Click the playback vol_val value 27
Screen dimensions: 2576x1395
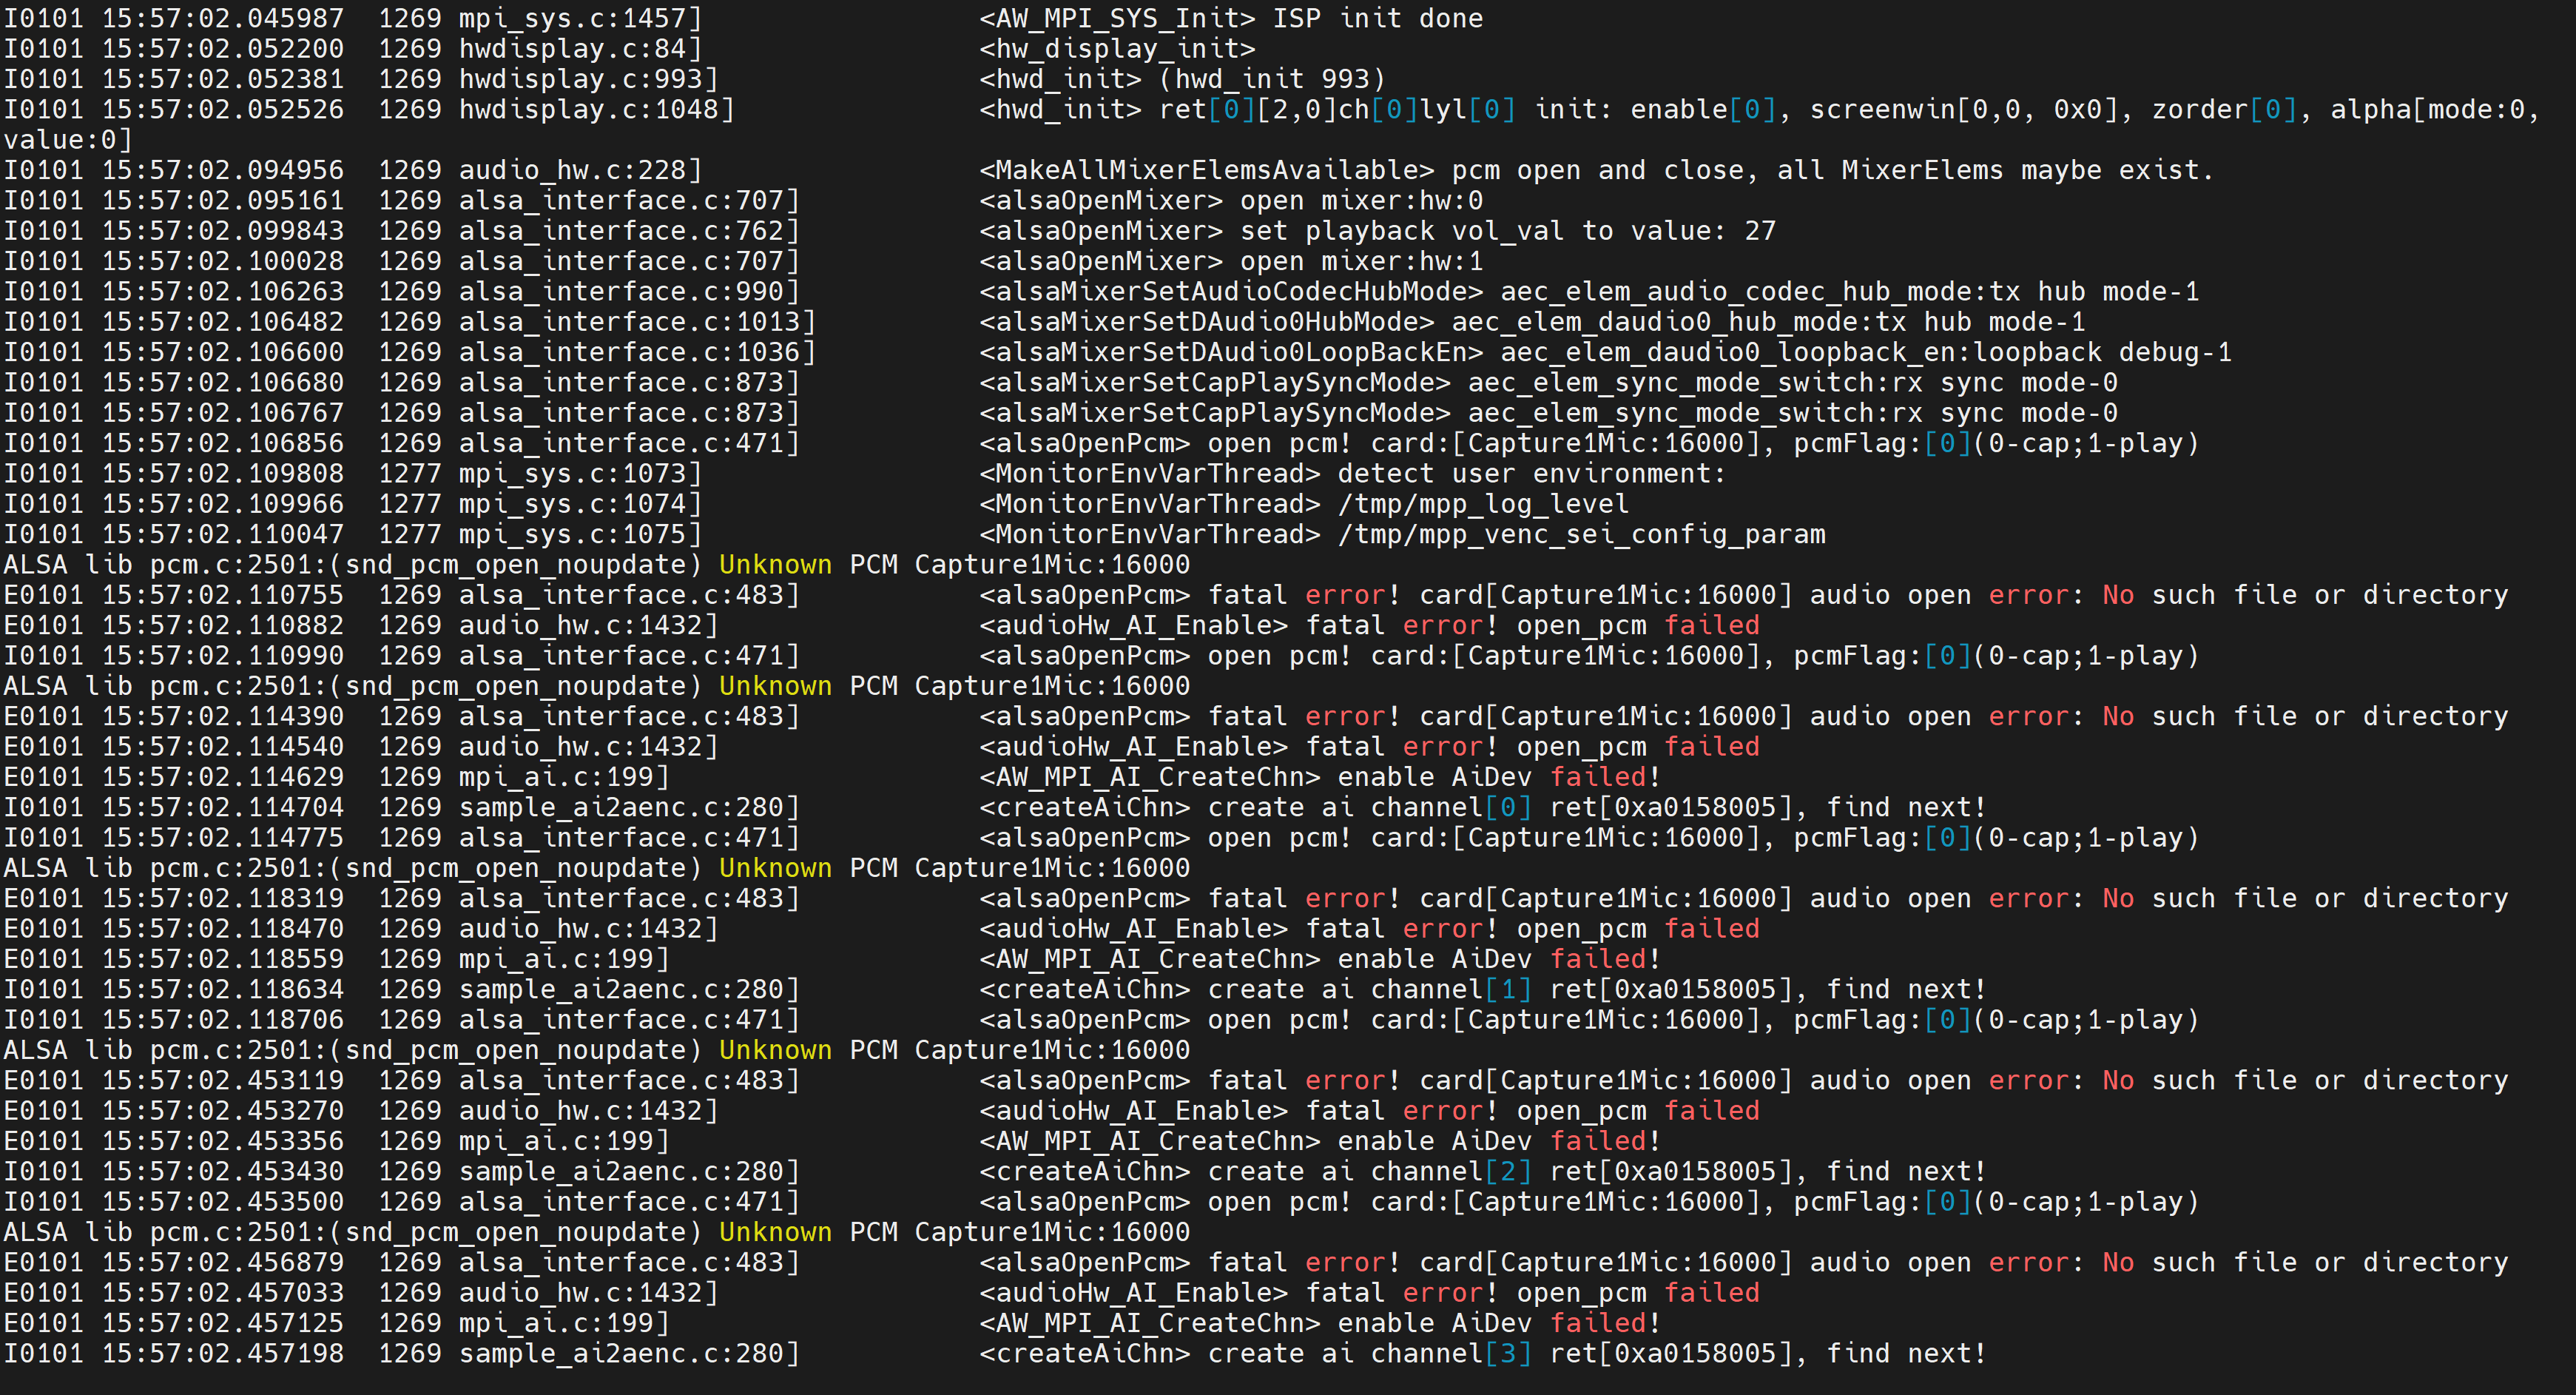[x=1760, y=231]
